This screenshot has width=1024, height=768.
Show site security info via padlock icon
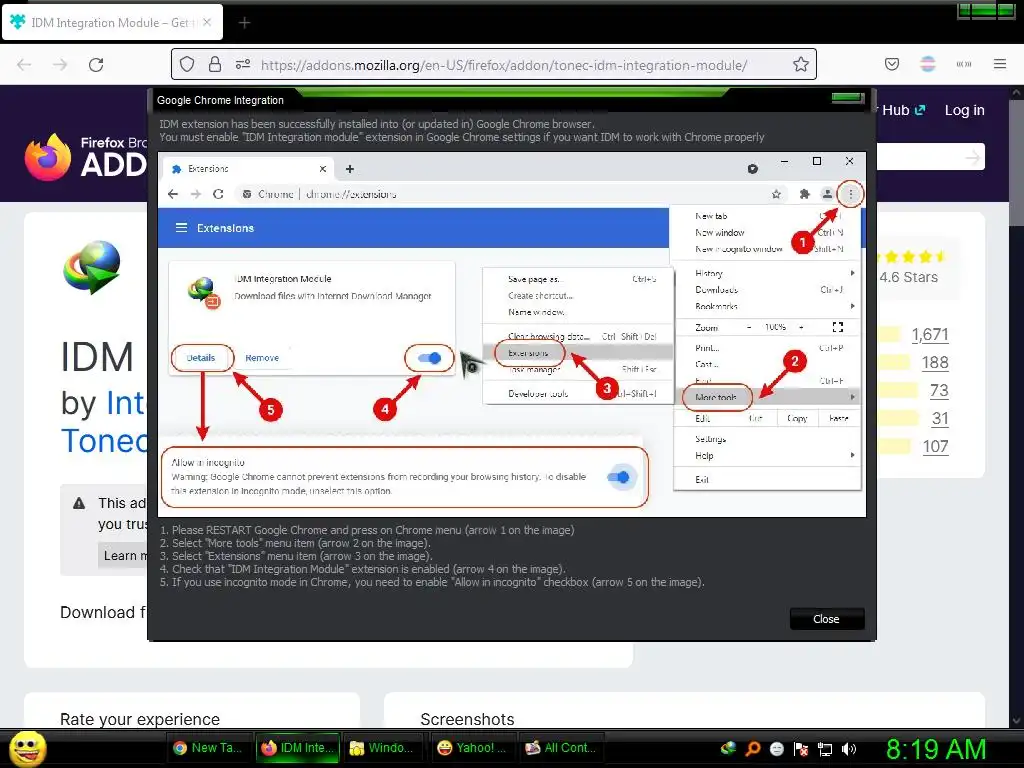[215, 64]
